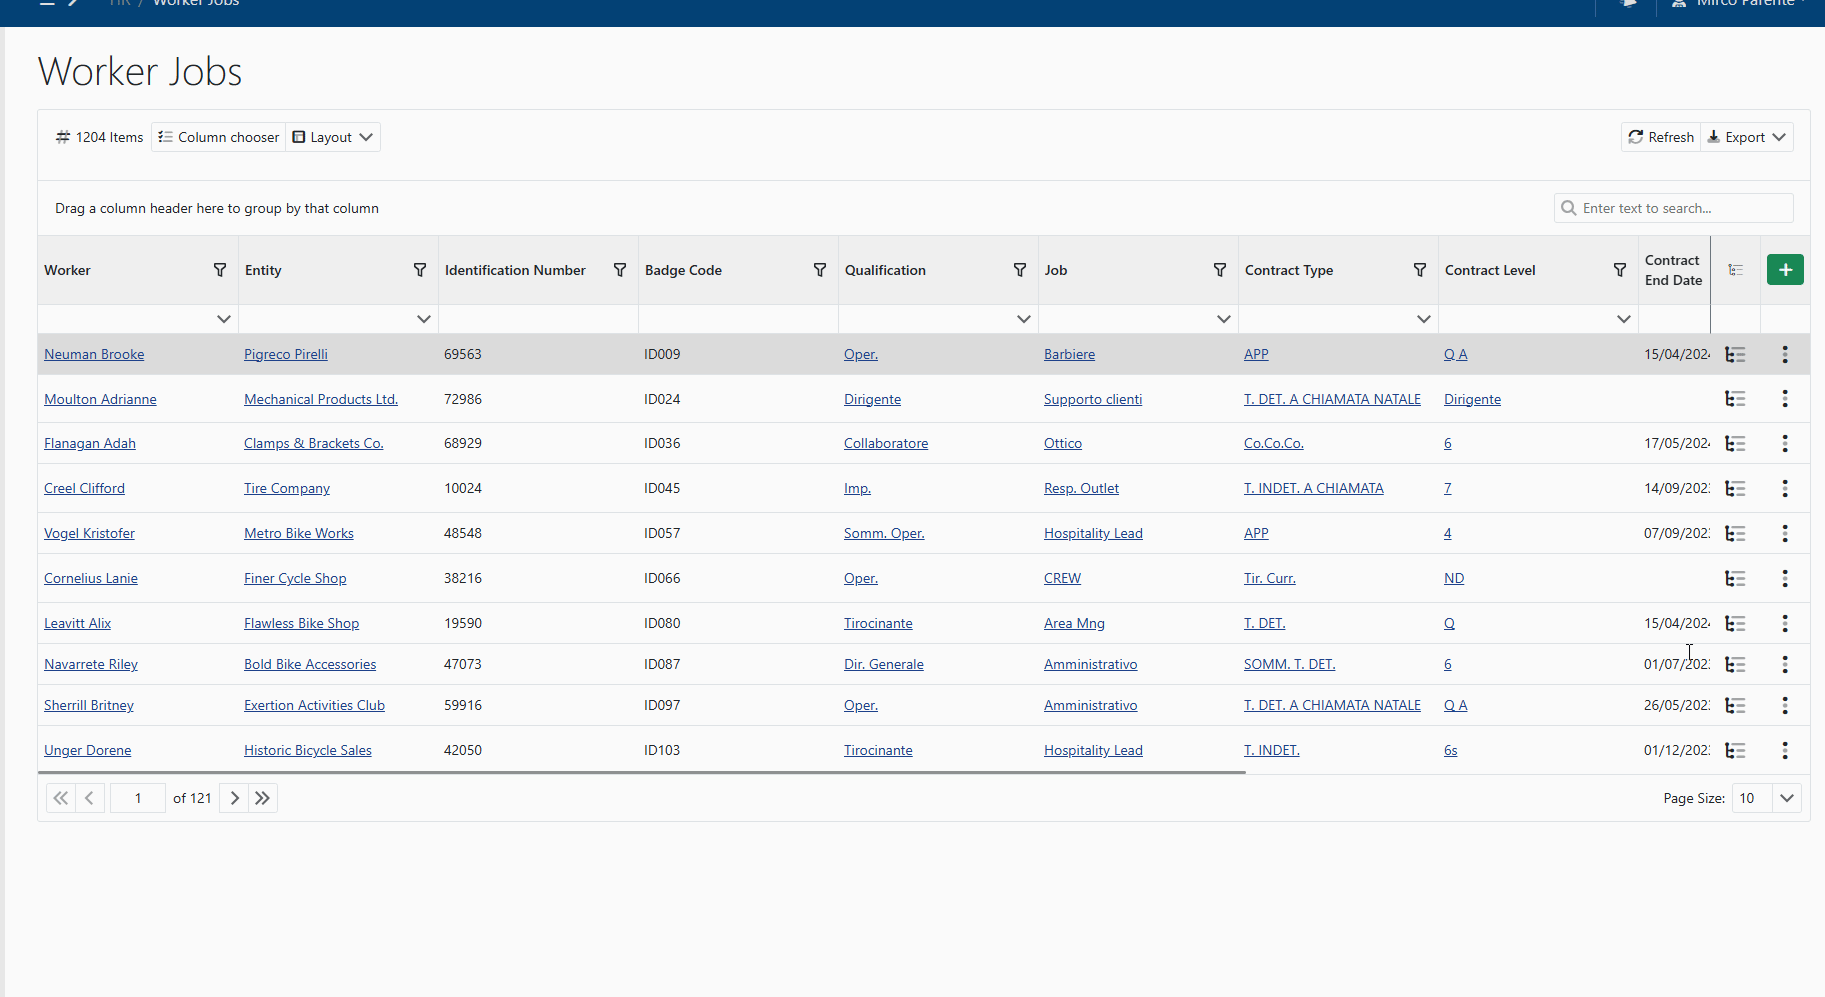
Task: Go to the last page of results
Action: pyautogui.click(x=262, y=798)
